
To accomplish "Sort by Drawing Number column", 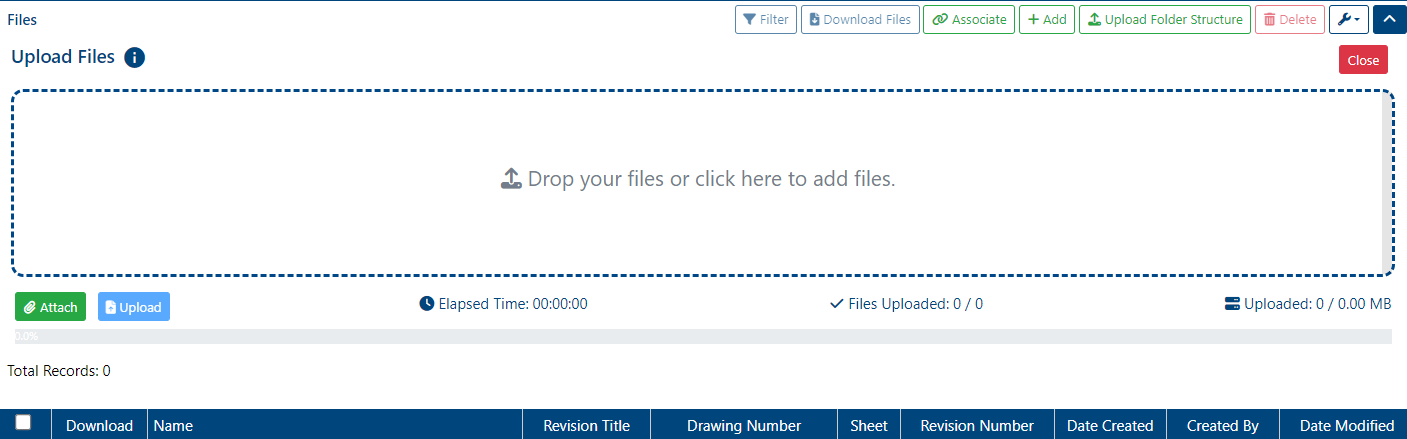I will [x=744, y=425].
